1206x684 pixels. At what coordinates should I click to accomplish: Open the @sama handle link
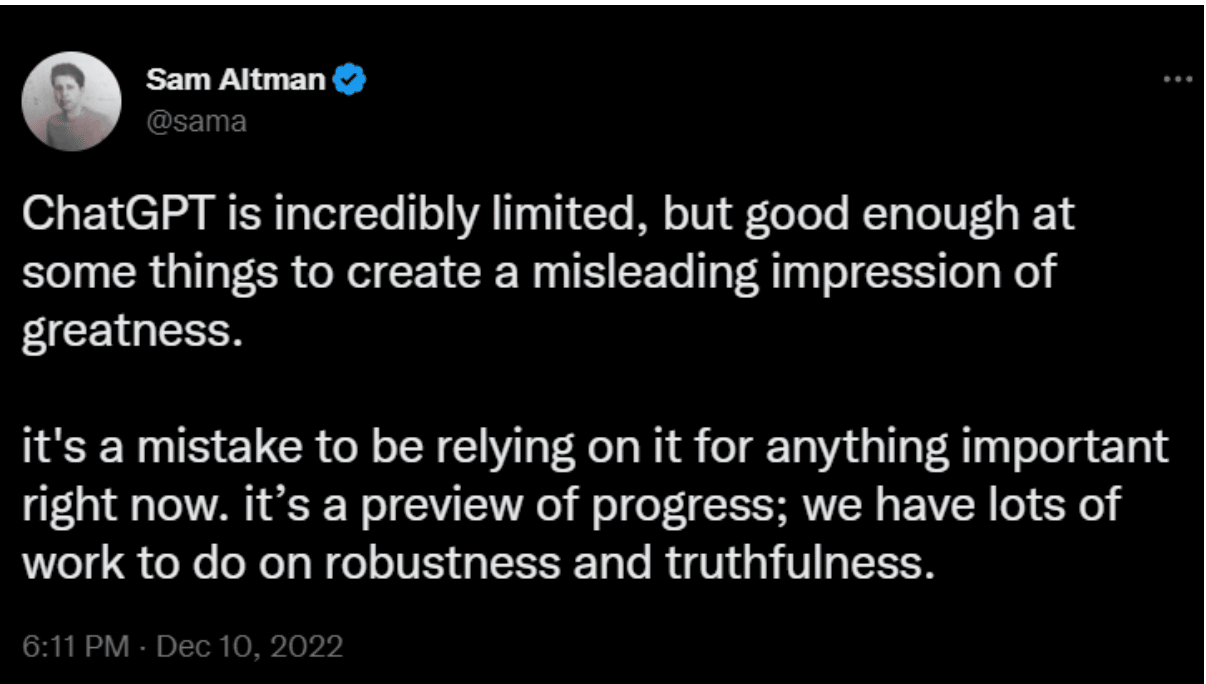pyautogui.click(x=195, y=121)
